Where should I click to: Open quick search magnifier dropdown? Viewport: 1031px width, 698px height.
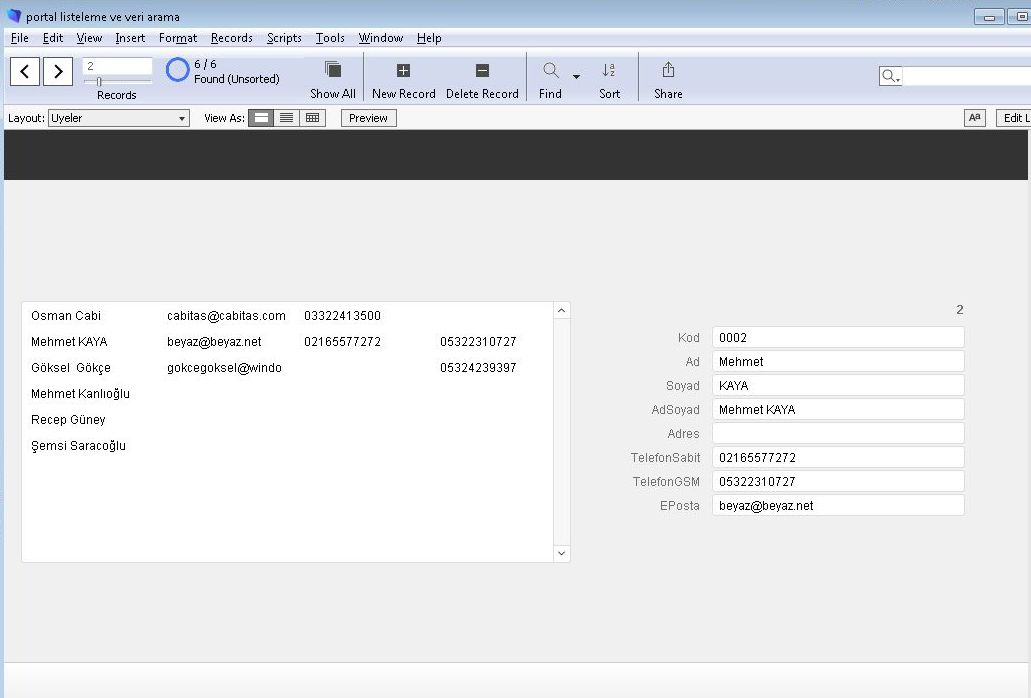point(890,76)
